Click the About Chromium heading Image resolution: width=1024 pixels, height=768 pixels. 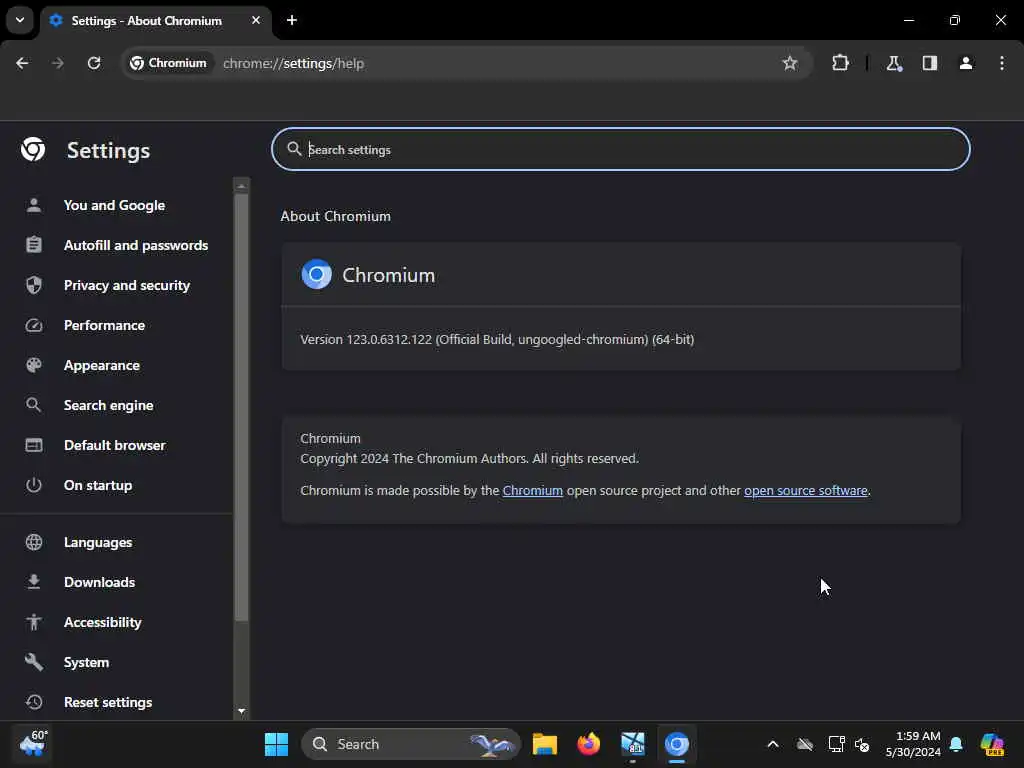(336, 216)
